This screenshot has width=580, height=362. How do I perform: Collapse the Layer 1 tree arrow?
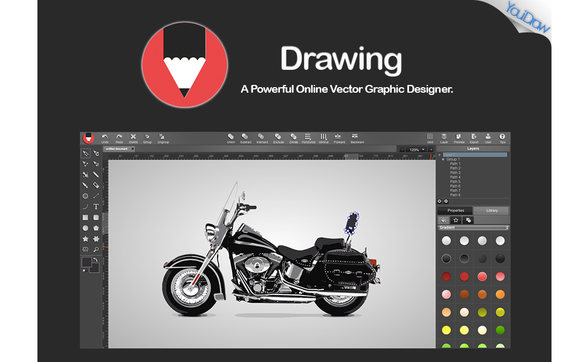pos(440,155)
